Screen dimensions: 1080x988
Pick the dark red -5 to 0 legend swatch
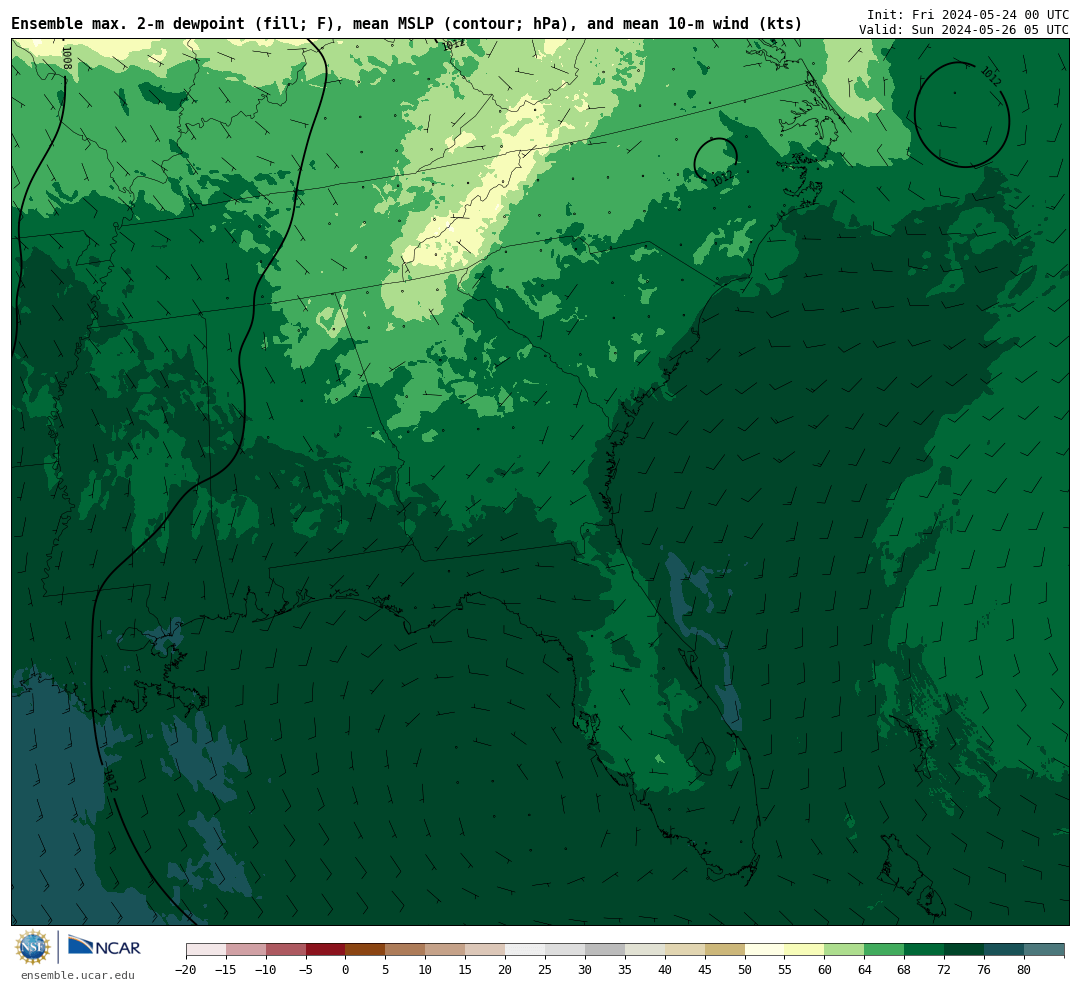click(326, 950)
